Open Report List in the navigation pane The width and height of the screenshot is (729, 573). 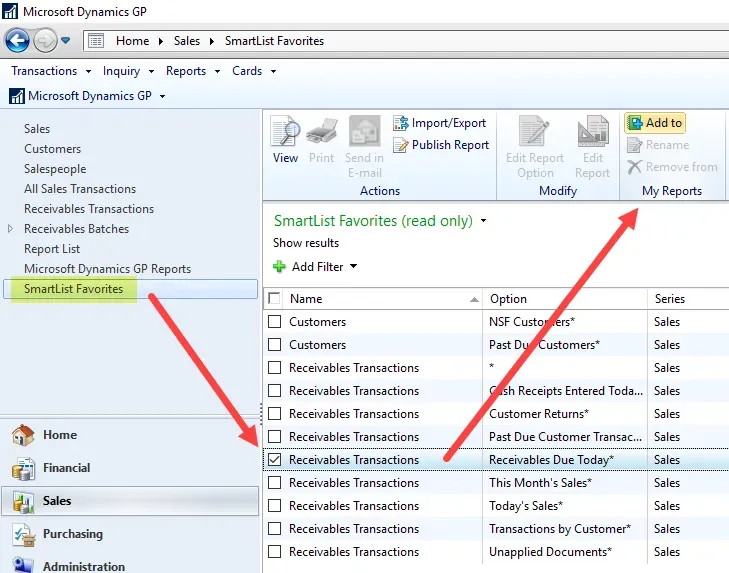[52, 249]
